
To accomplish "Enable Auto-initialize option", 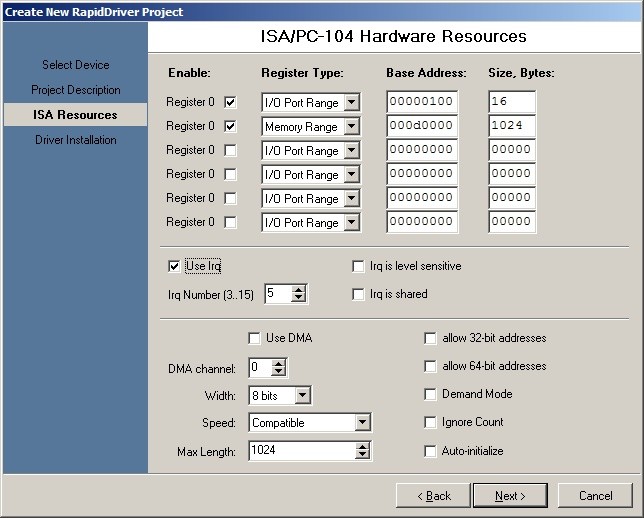I will tap(430, 451).
